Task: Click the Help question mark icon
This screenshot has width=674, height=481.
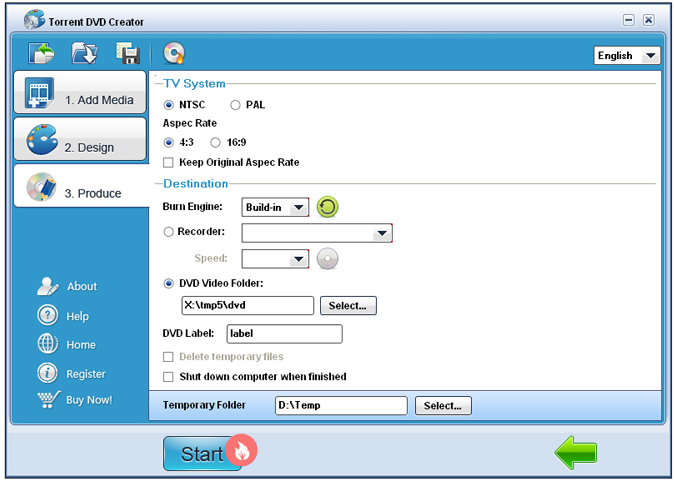Action: 47,315
